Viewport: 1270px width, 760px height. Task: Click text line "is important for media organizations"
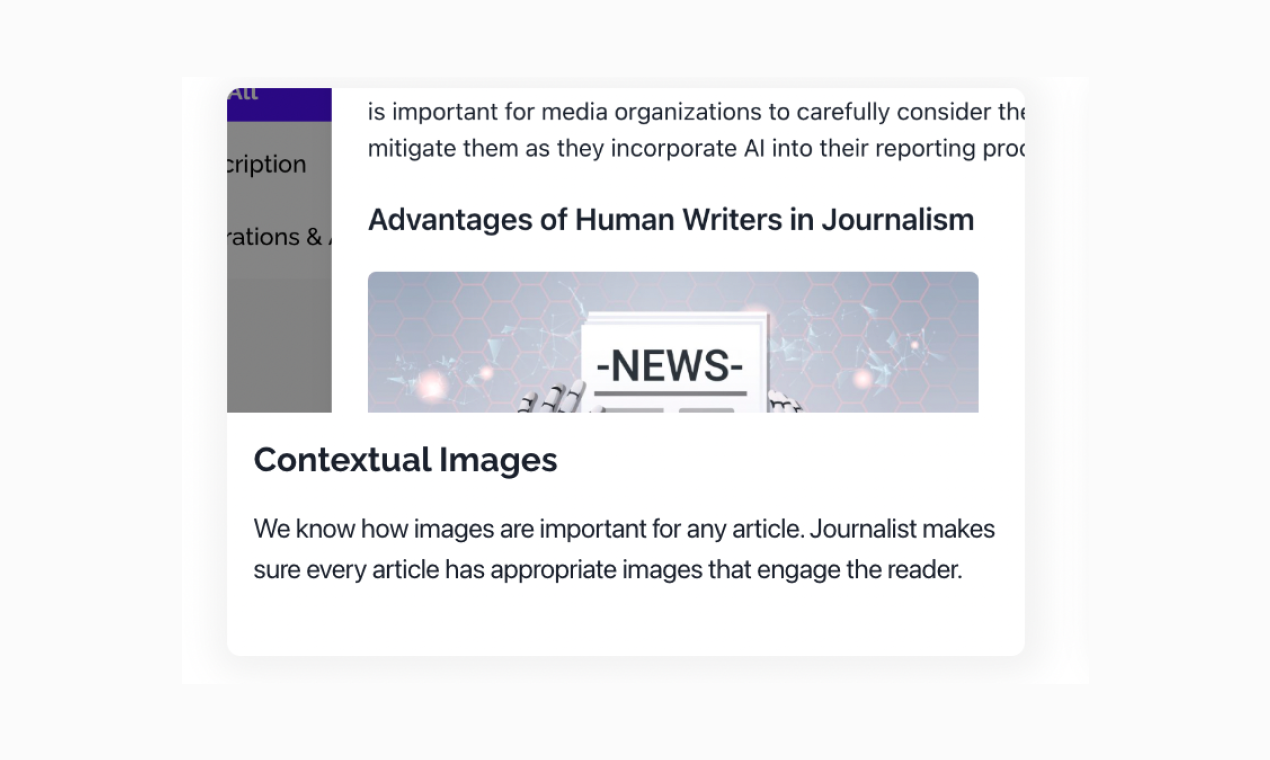coord(696,111)
